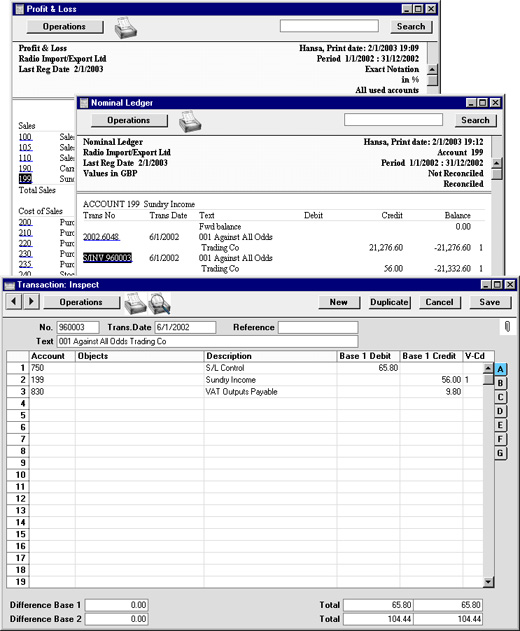Click Account cell 830 in row 3
Screen dimensions: 520x631
[x=52, y=392]
